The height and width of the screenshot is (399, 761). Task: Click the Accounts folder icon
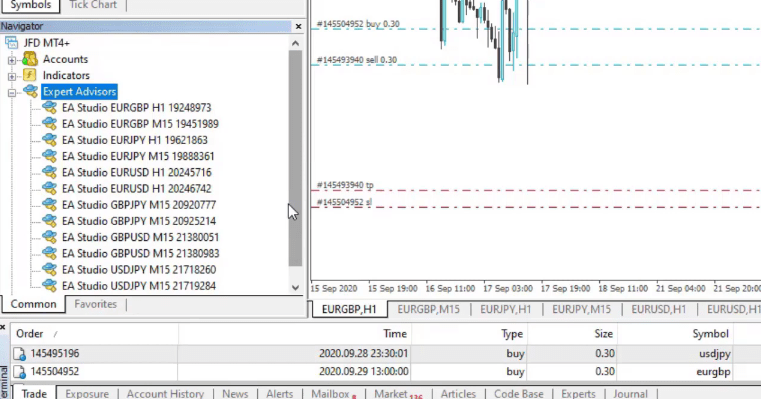[x=30, y=59]
